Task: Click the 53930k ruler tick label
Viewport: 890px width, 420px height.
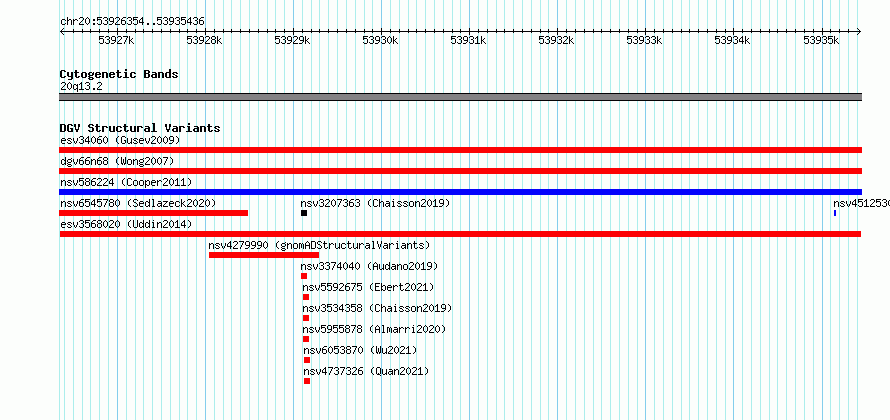Action: click(381, 40)
